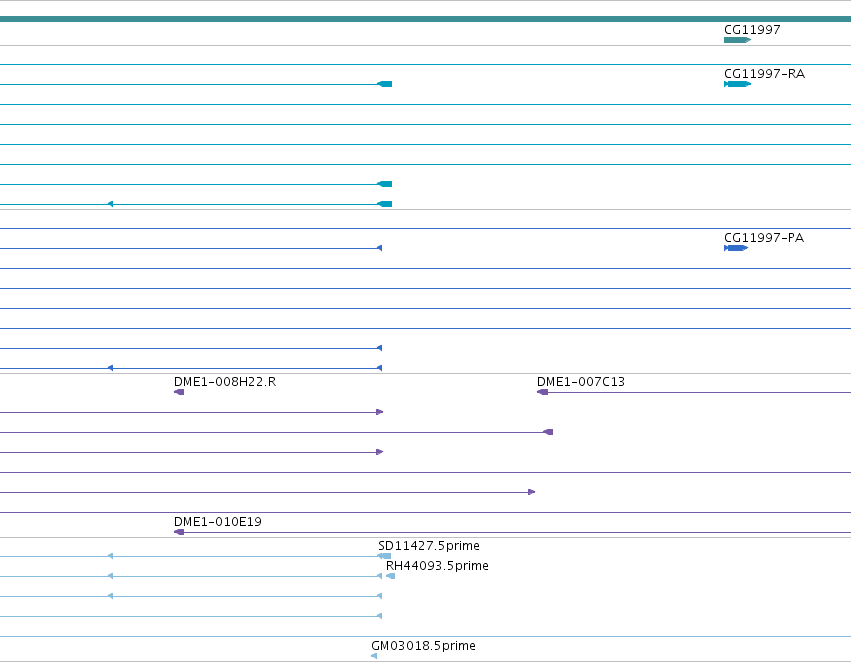Select the GM03018.5prime arrowhead glyph
This screenshot has height=662, width=851.
point(374,657)
